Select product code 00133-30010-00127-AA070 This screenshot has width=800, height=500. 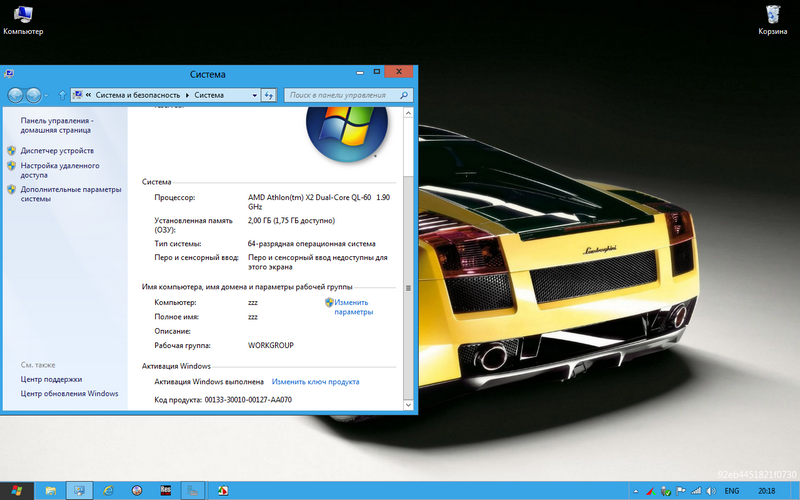click(x=248, y=400)
